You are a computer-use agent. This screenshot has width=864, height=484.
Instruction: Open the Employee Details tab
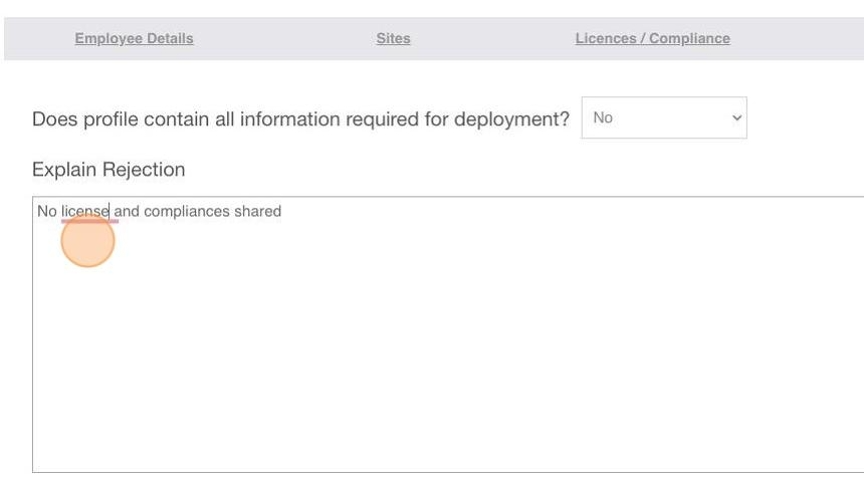134,39
